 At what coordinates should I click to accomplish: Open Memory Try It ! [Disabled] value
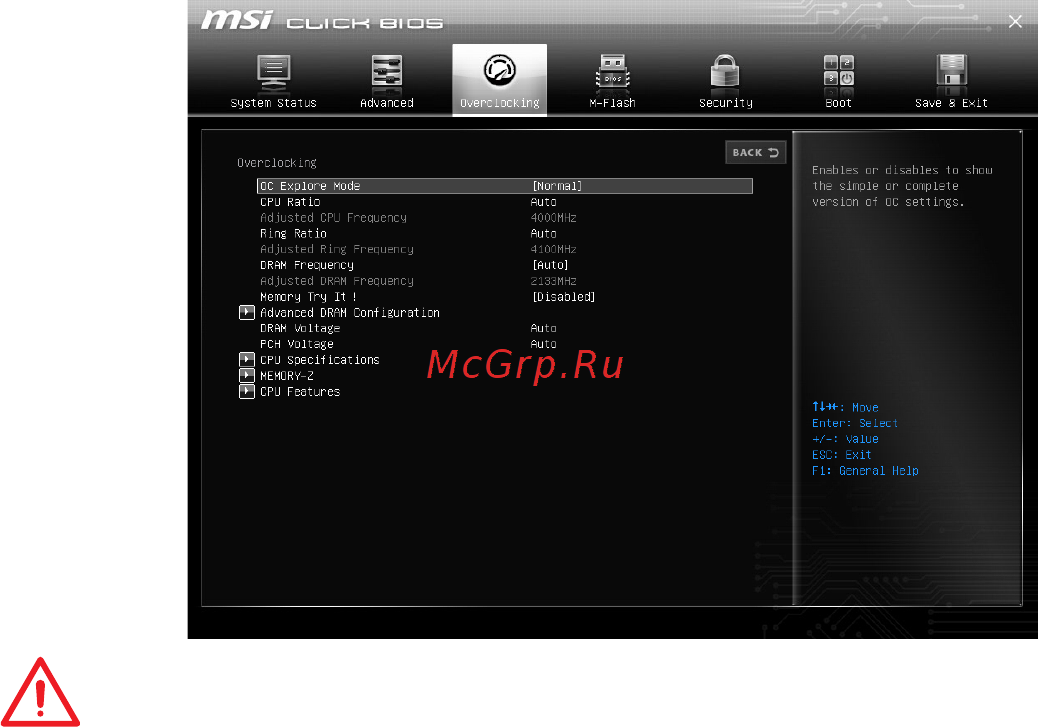pos(563,297)
